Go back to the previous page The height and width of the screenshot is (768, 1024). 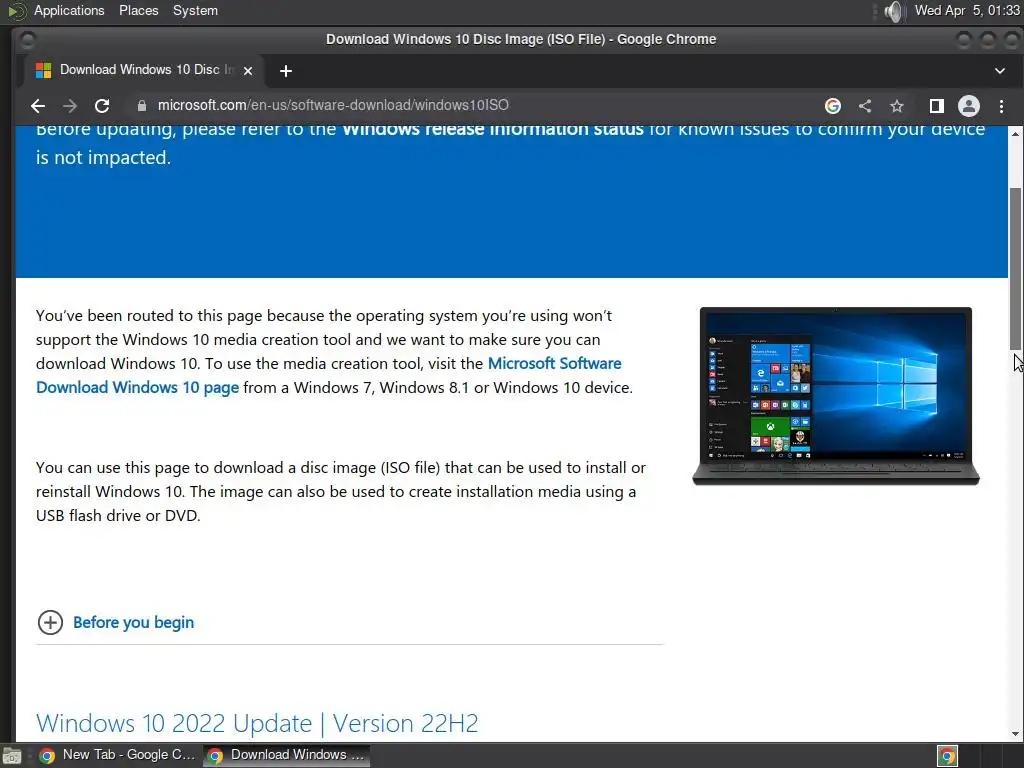tap(38, 106)
